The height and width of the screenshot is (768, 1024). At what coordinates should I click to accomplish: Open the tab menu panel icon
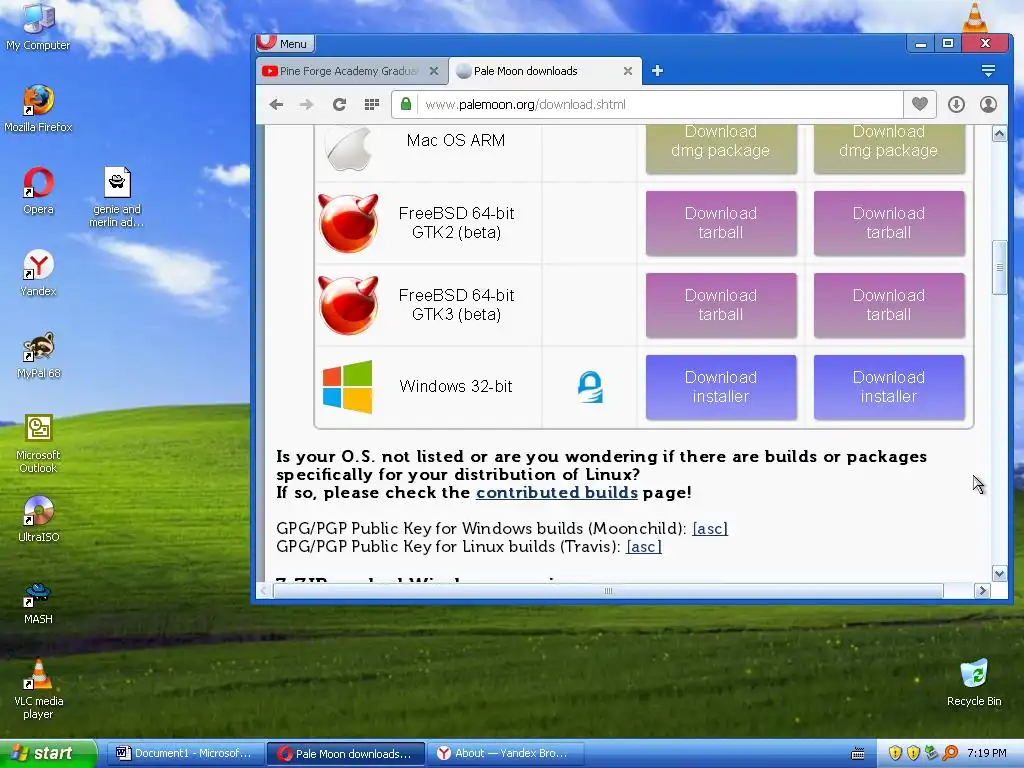click(x=988, y=71)
